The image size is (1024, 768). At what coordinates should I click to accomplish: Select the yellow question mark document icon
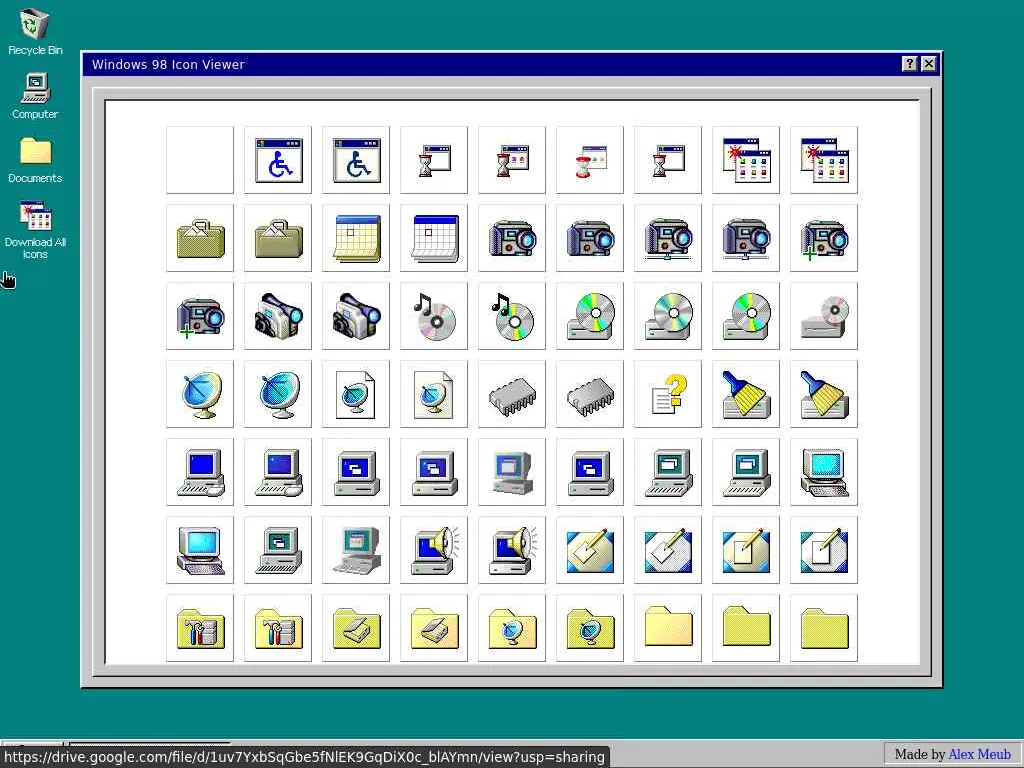click(x=668, y=394)
